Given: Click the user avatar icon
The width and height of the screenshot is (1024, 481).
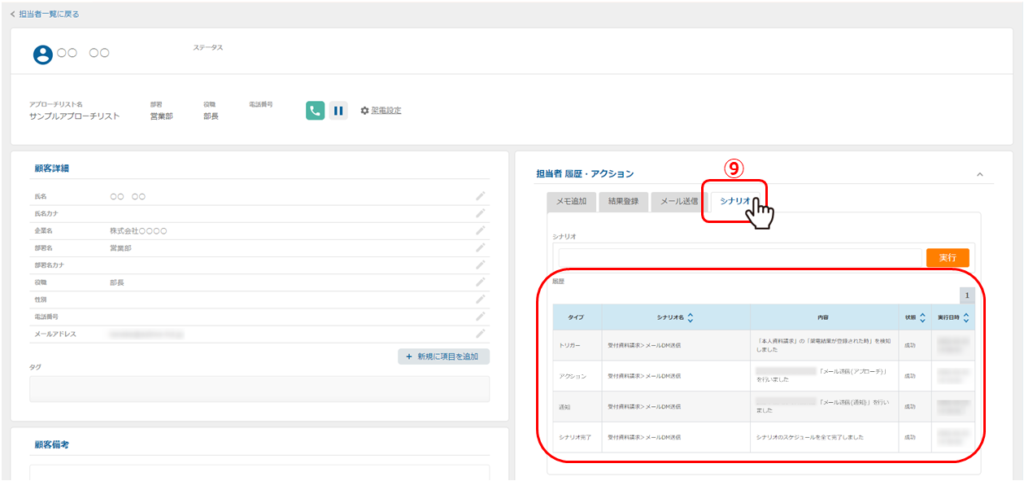Looking at the screenshot, I should [x=43, y=55].
